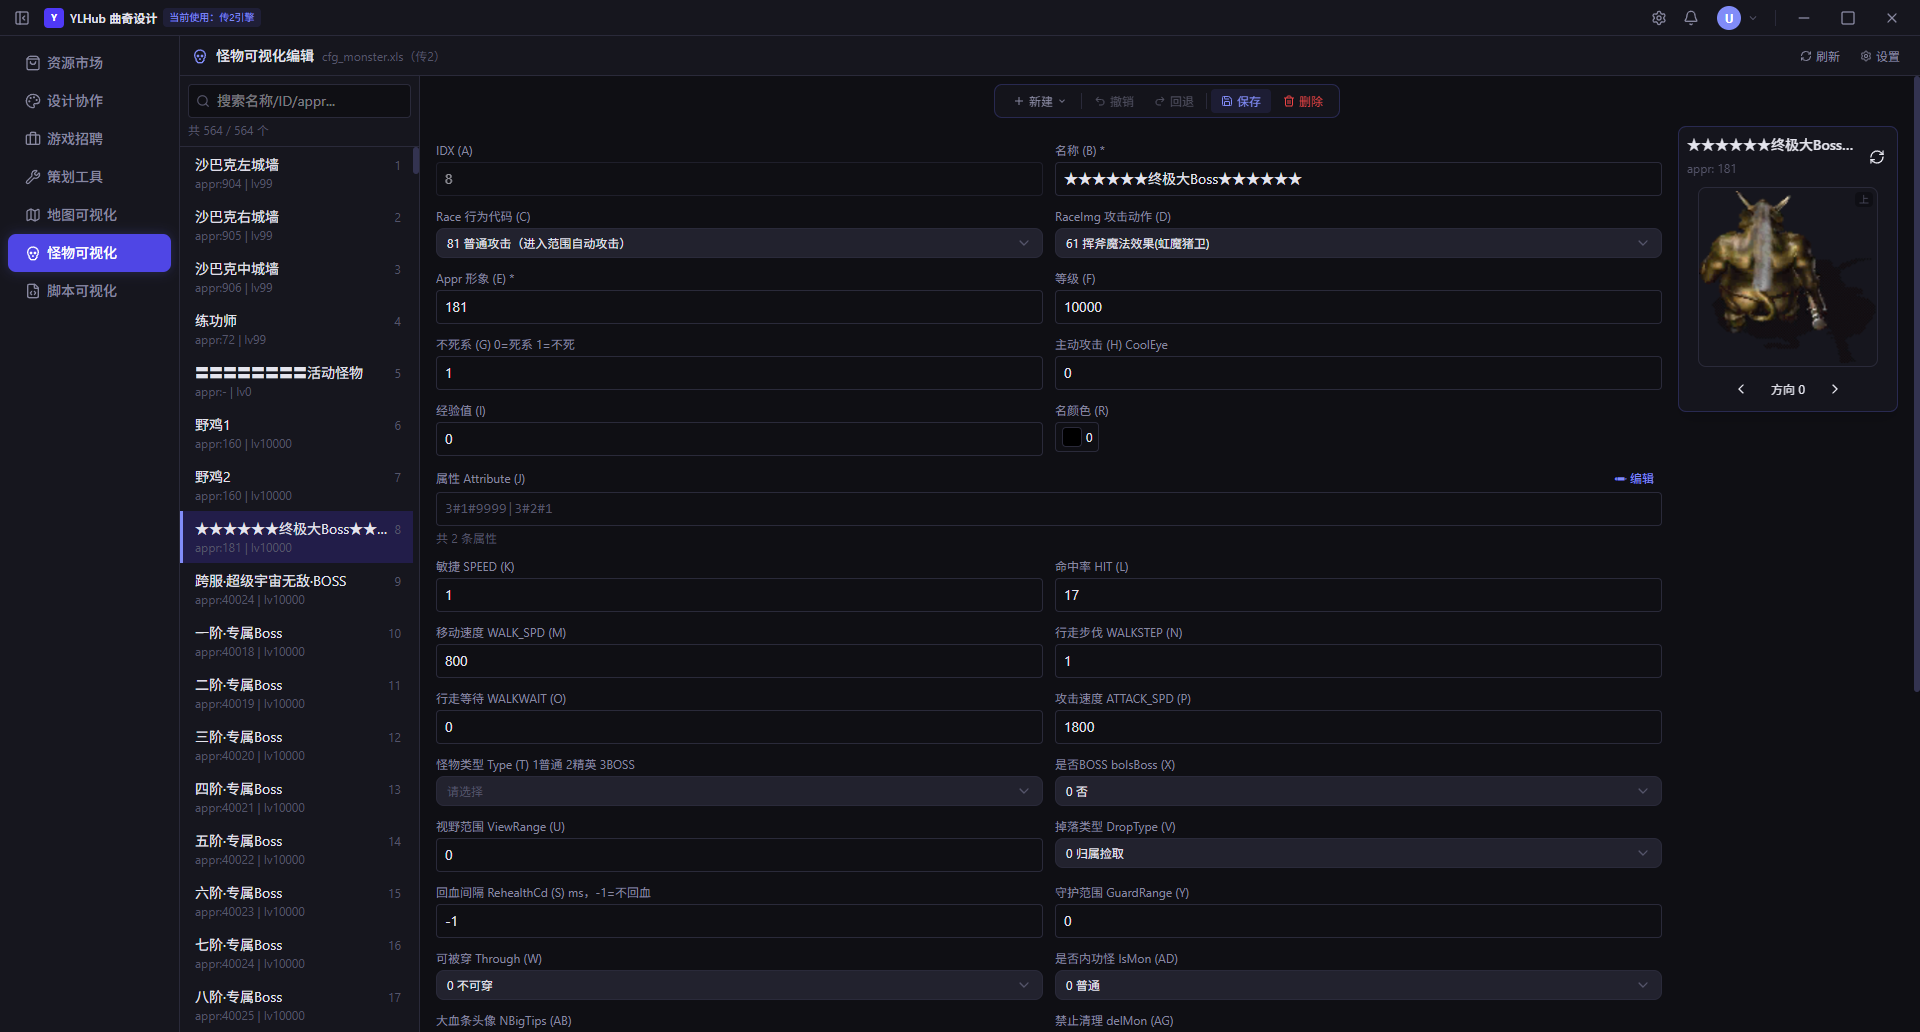This screenshot has width=1920, height=1032.
Task: Refresh the monster preview icon
Action: click(x=1877, y=157)
